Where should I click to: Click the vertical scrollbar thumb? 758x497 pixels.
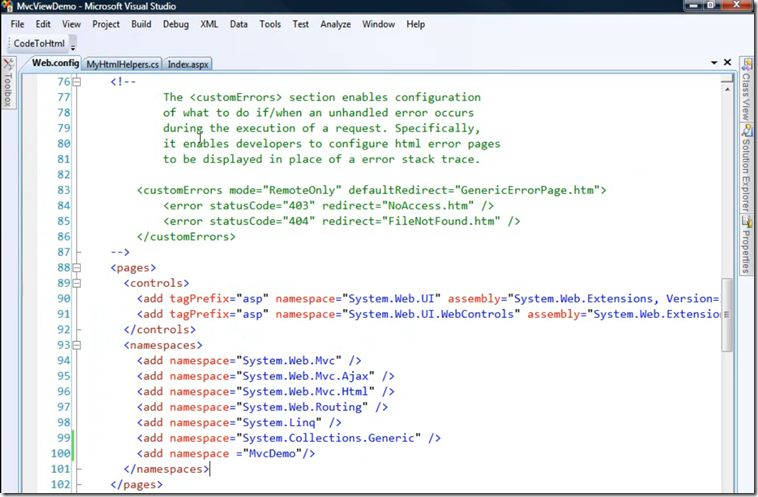tap(727, 314)
